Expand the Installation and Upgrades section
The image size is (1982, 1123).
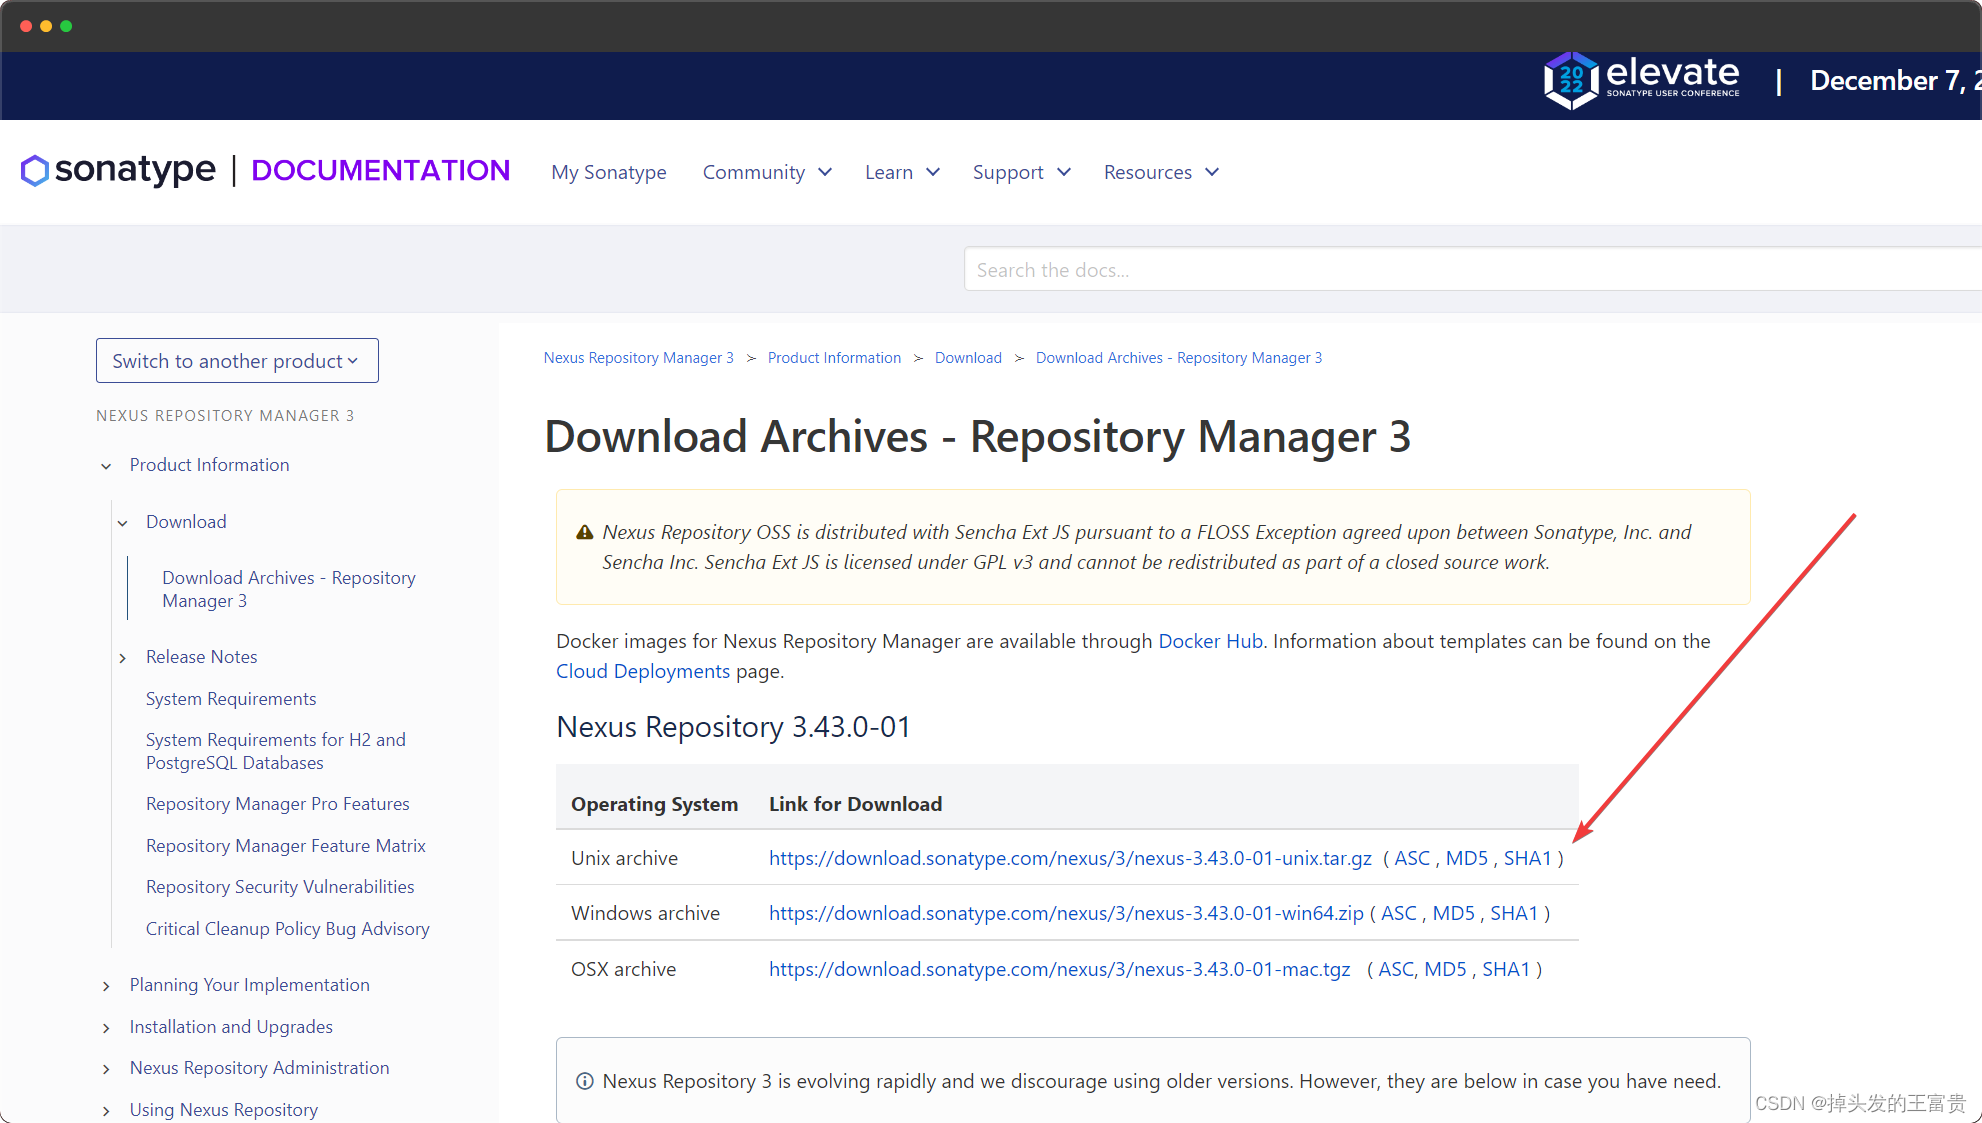tap(106, 1026)
